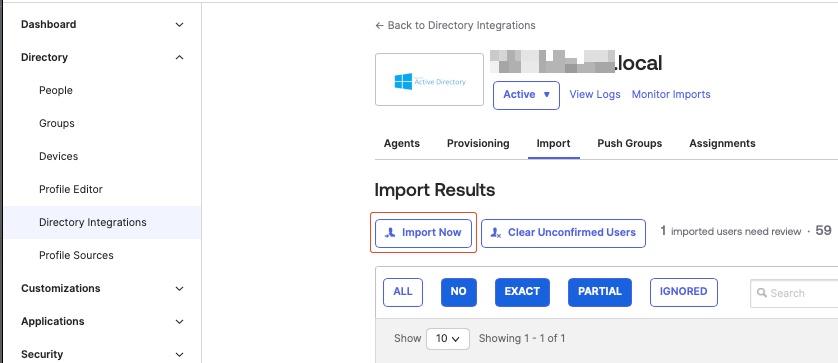The image size is (838, 363).
Task: Click the Import Now button
Action: coord(423,233)
